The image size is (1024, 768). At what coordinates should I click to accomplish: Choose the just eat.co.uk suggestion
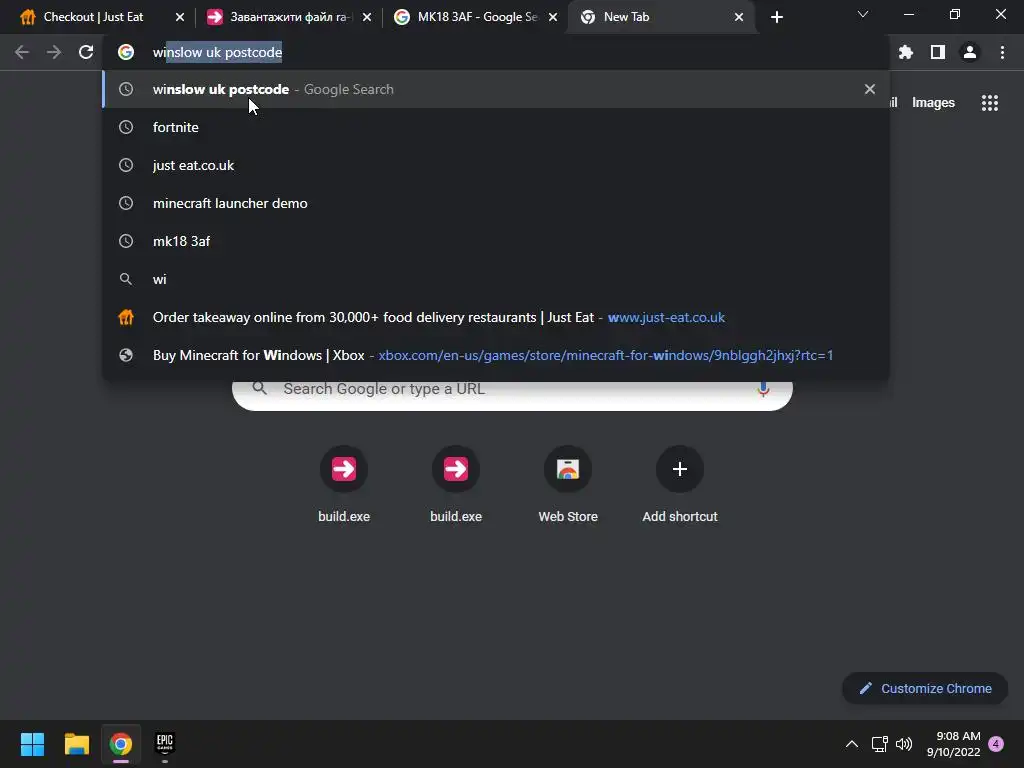click(495, 165)
